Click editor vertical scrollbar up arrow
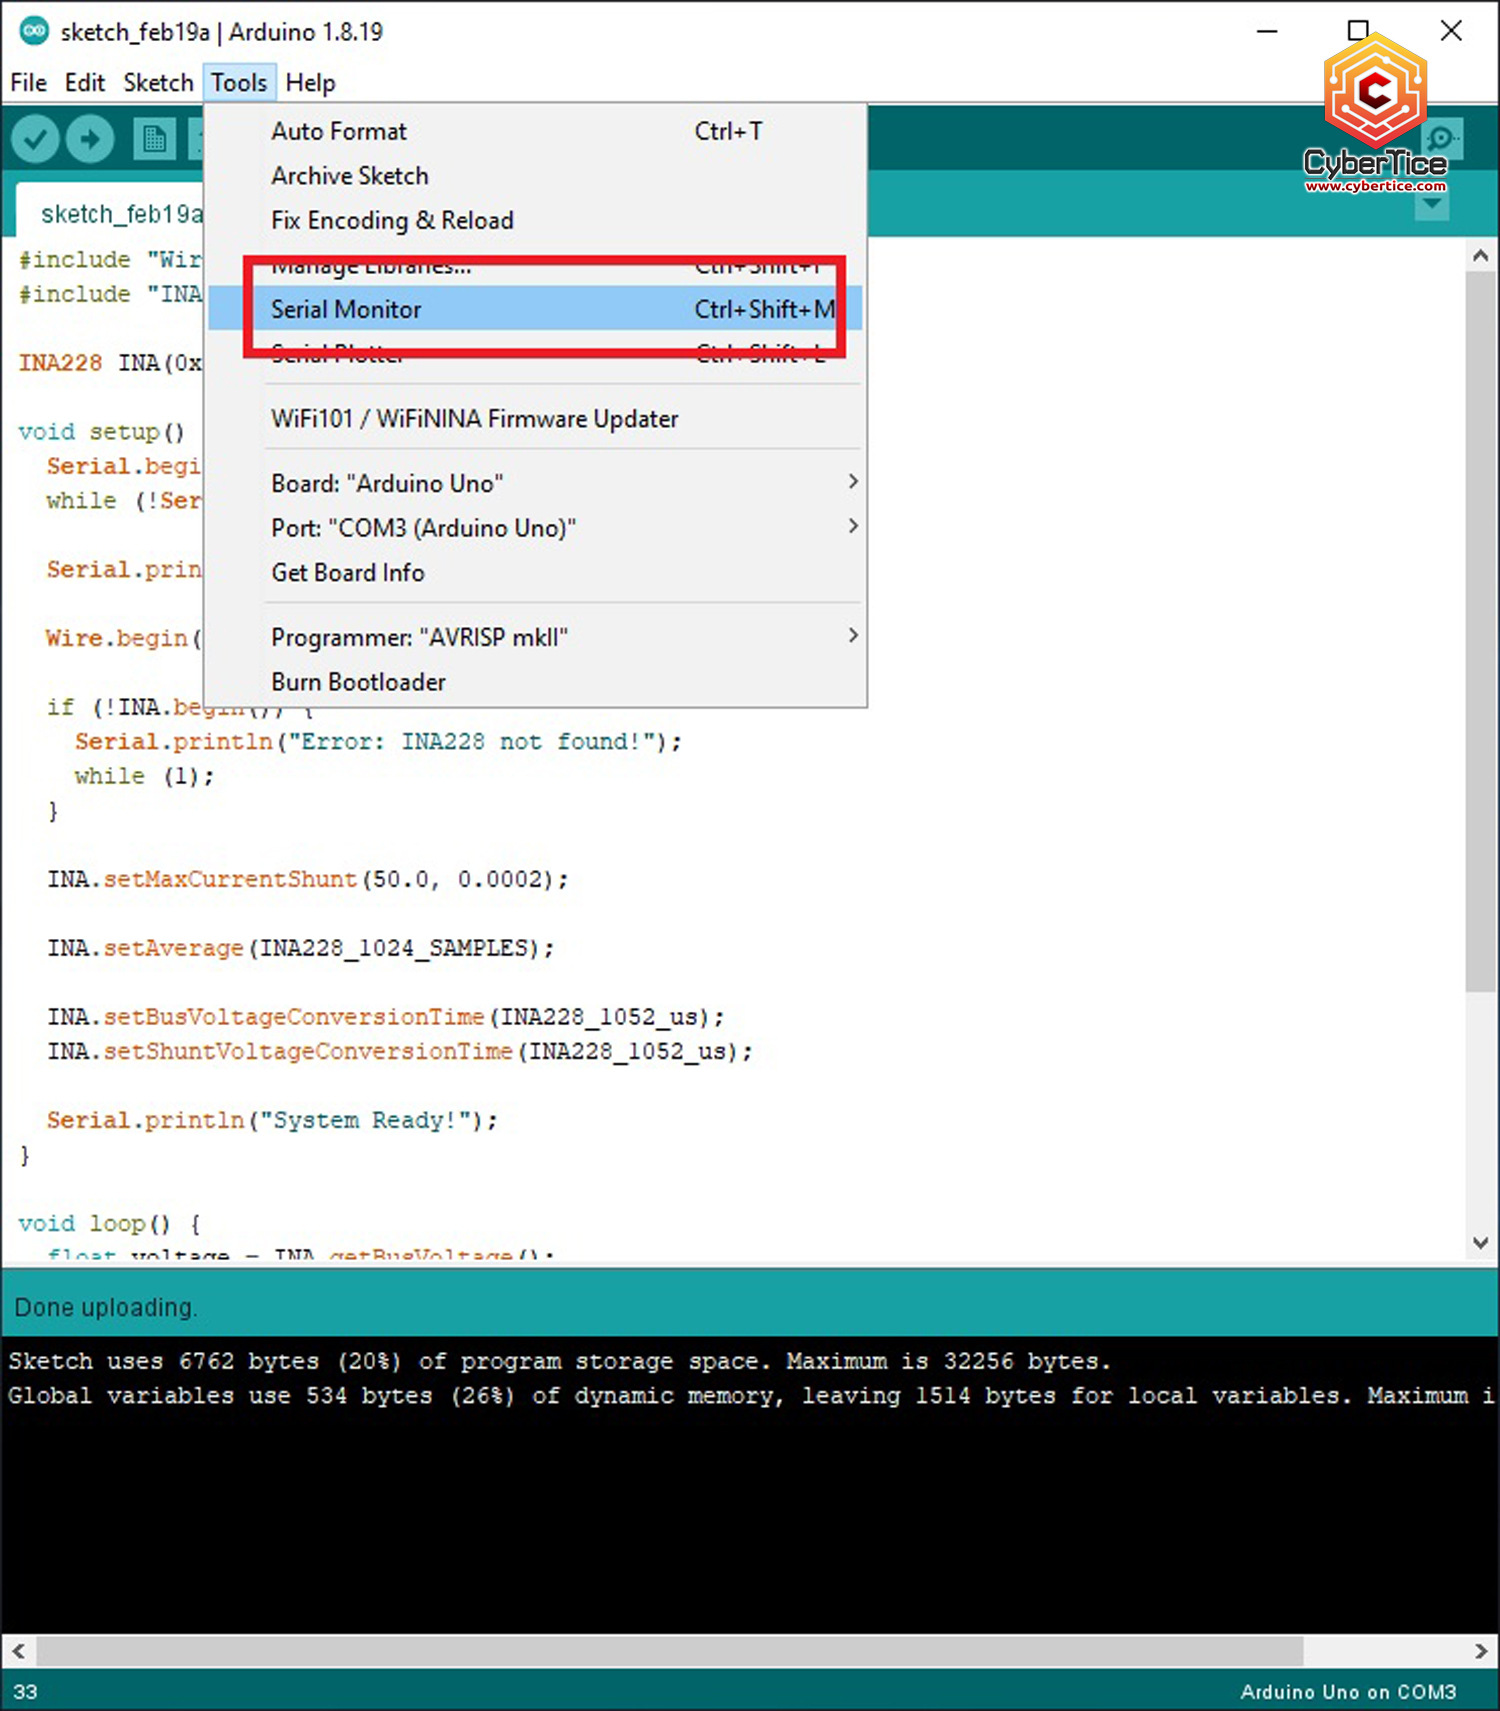Viewport: 1500px width, 1711px height. pos(1481,256)
